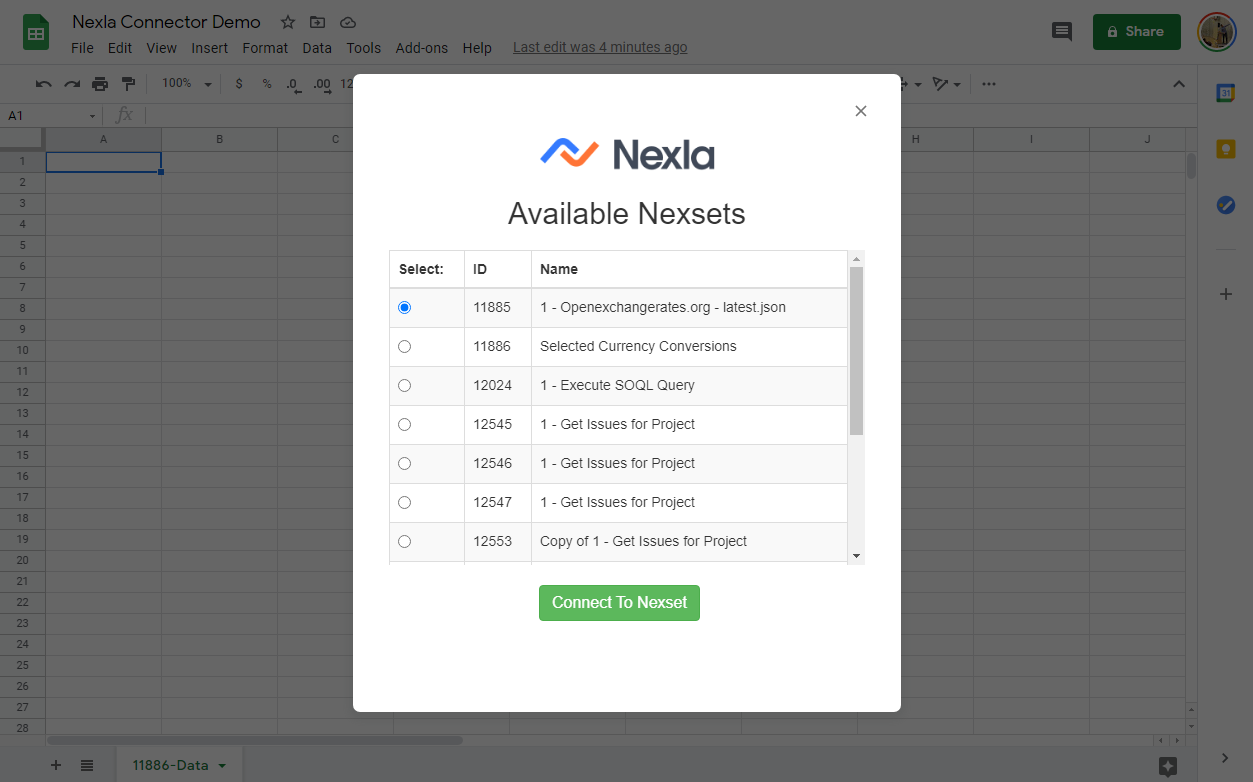
Task: Open the more toolbar options ellipsis
Action: click(x=989, y=84)
